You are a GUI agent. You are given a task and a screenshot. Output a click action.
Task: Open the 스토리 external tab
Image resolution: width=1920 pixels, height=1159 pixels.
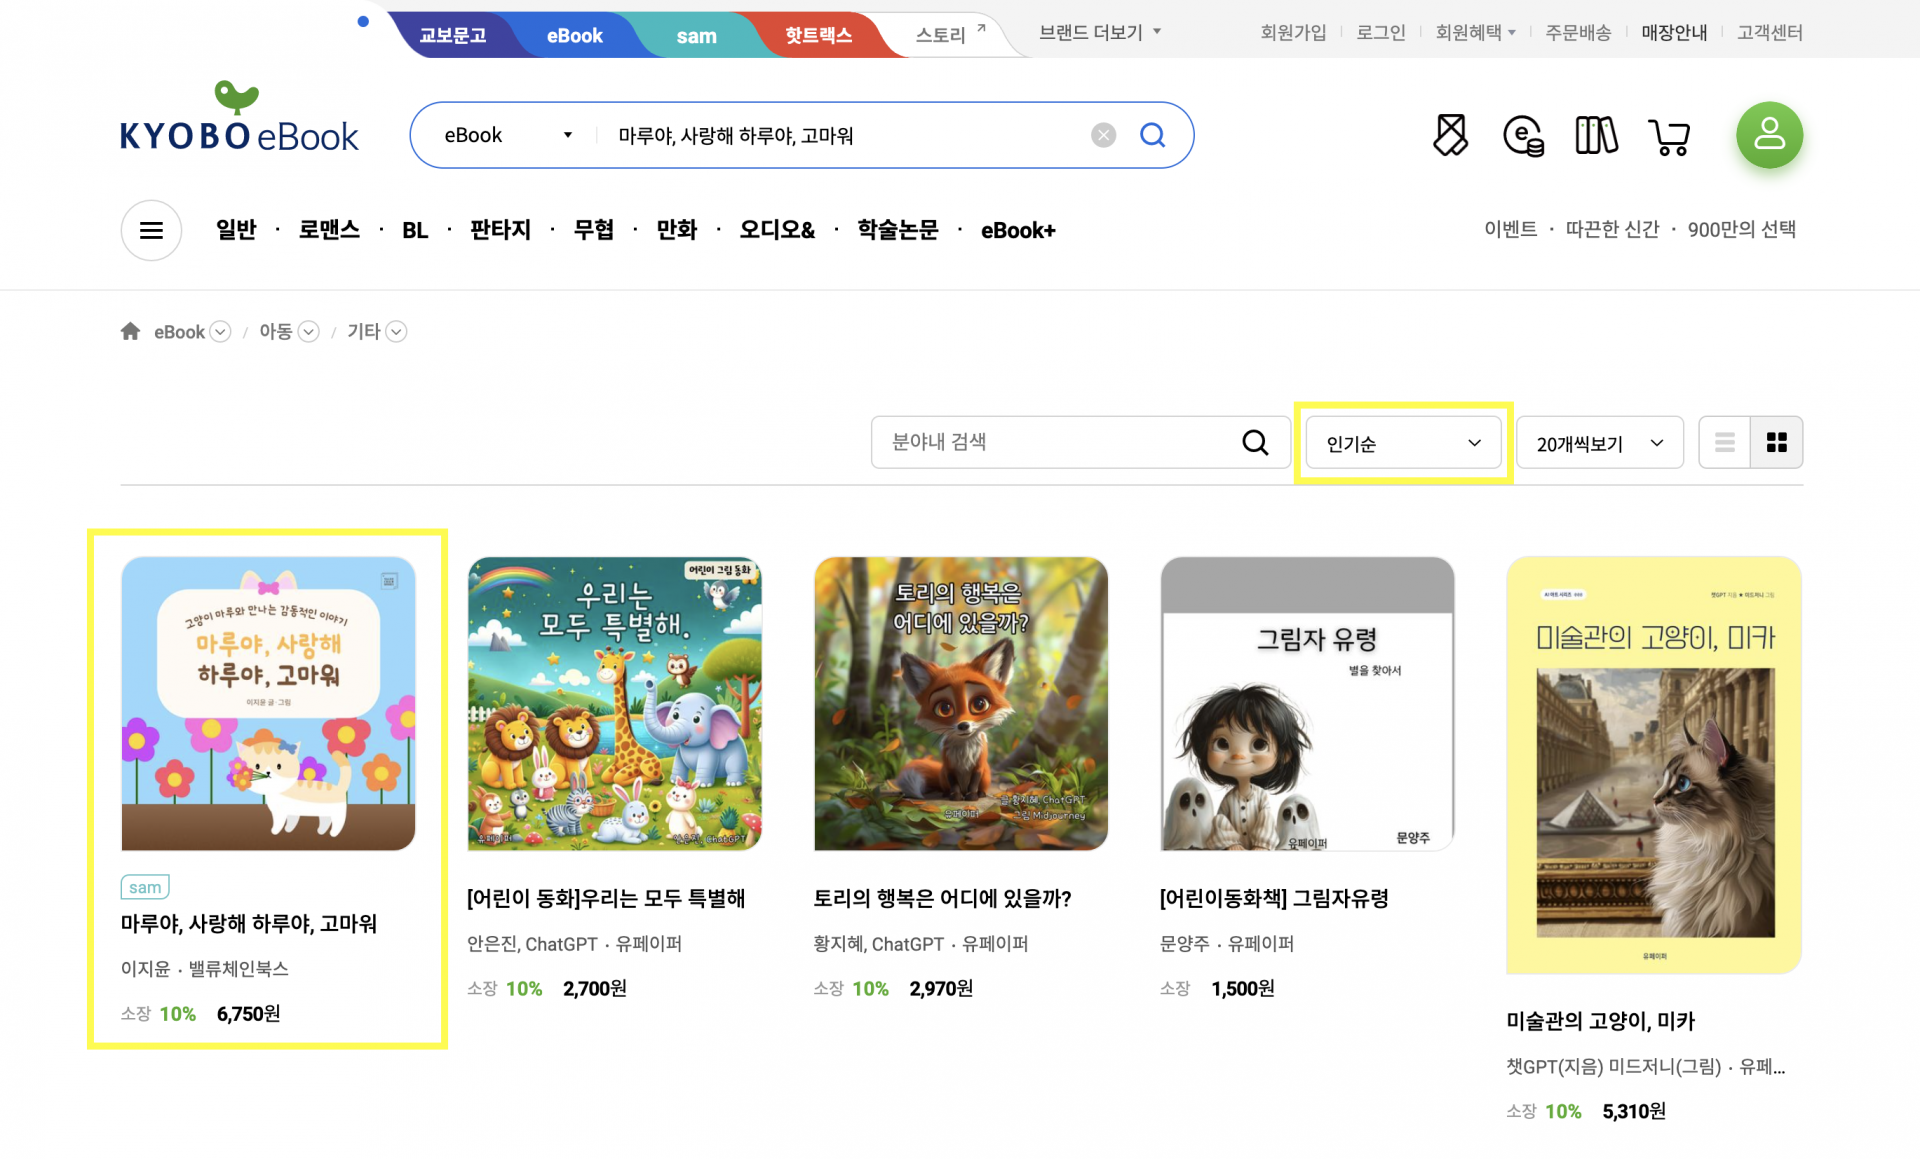click(950, 35)
